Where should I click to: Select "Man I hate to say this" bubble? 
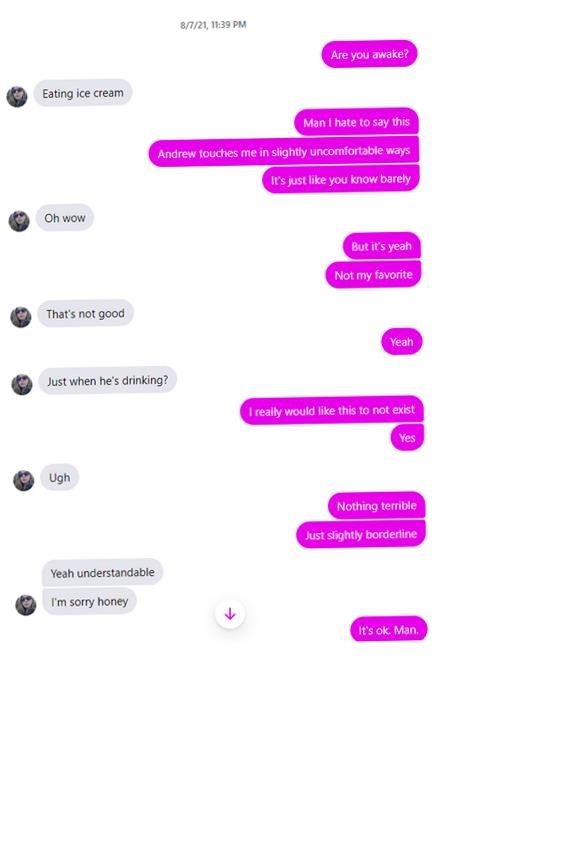[x=357, y=122]
